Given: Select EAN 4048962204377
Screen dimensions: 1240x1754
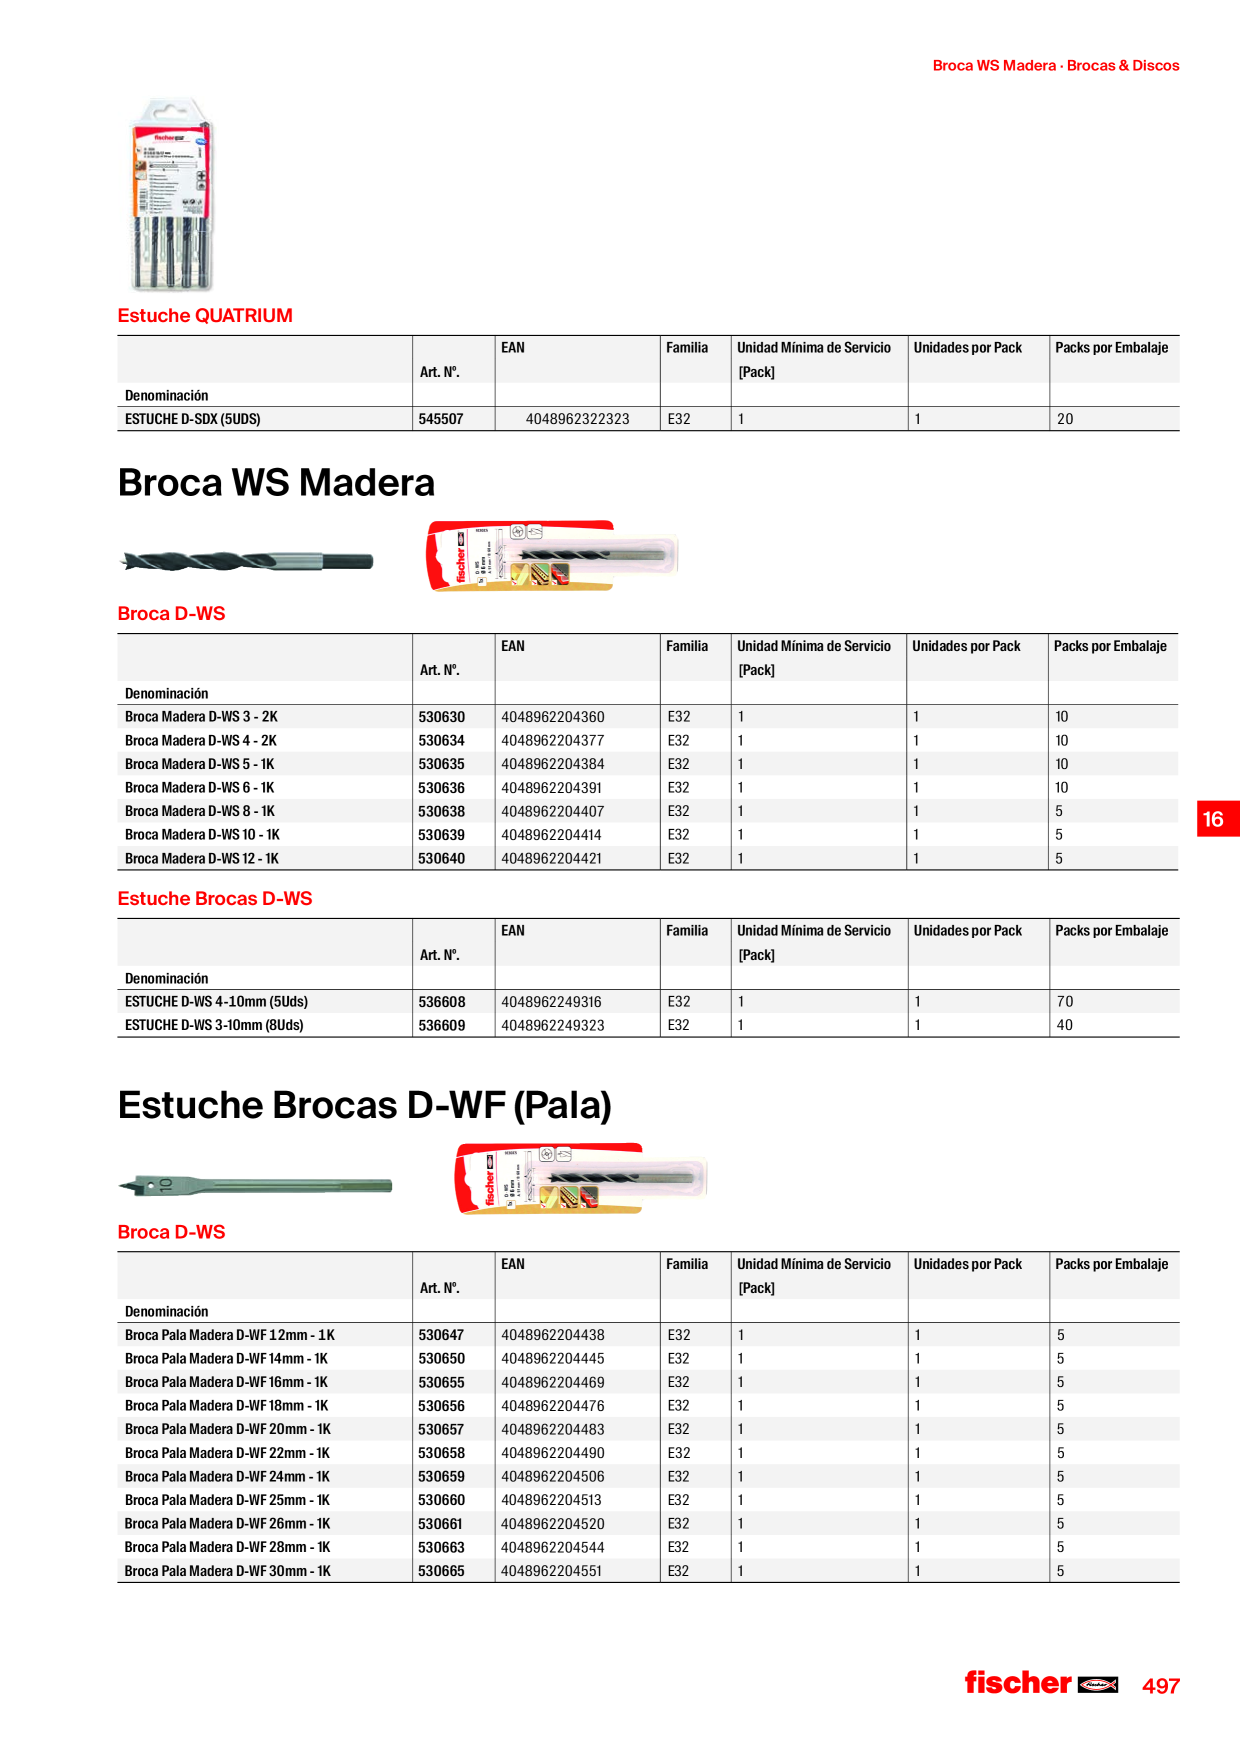Looking at the screenshot, I should click(553, 741).
